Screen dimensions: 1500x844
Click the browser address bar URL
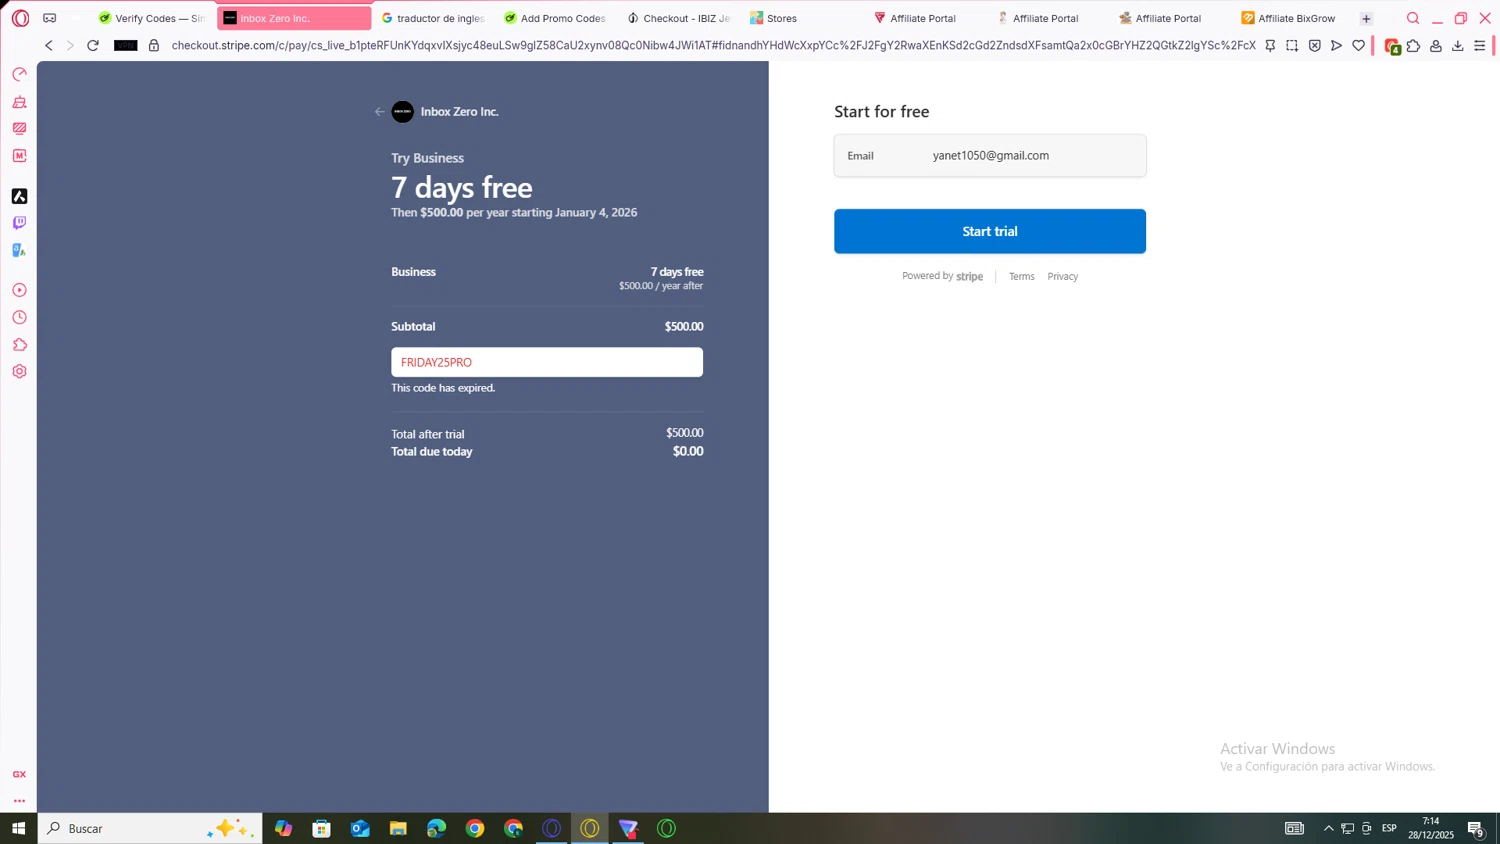tap(713, 45)
